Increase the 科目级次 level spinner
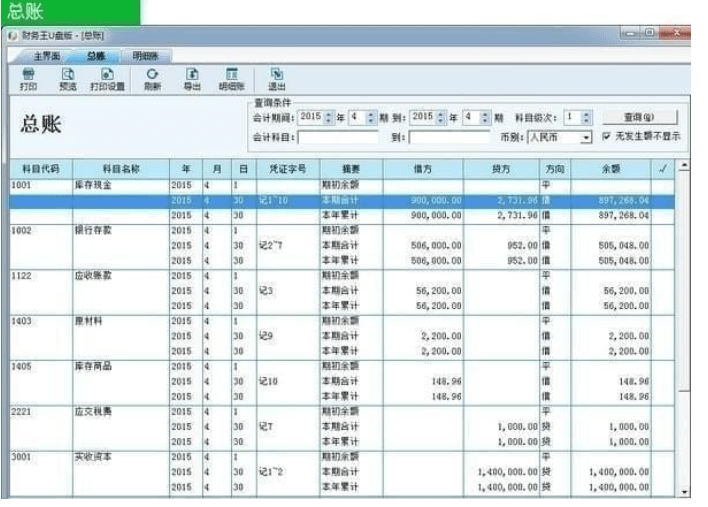Image resolution: width=708 pixels, height=507 pixels. 586,114
